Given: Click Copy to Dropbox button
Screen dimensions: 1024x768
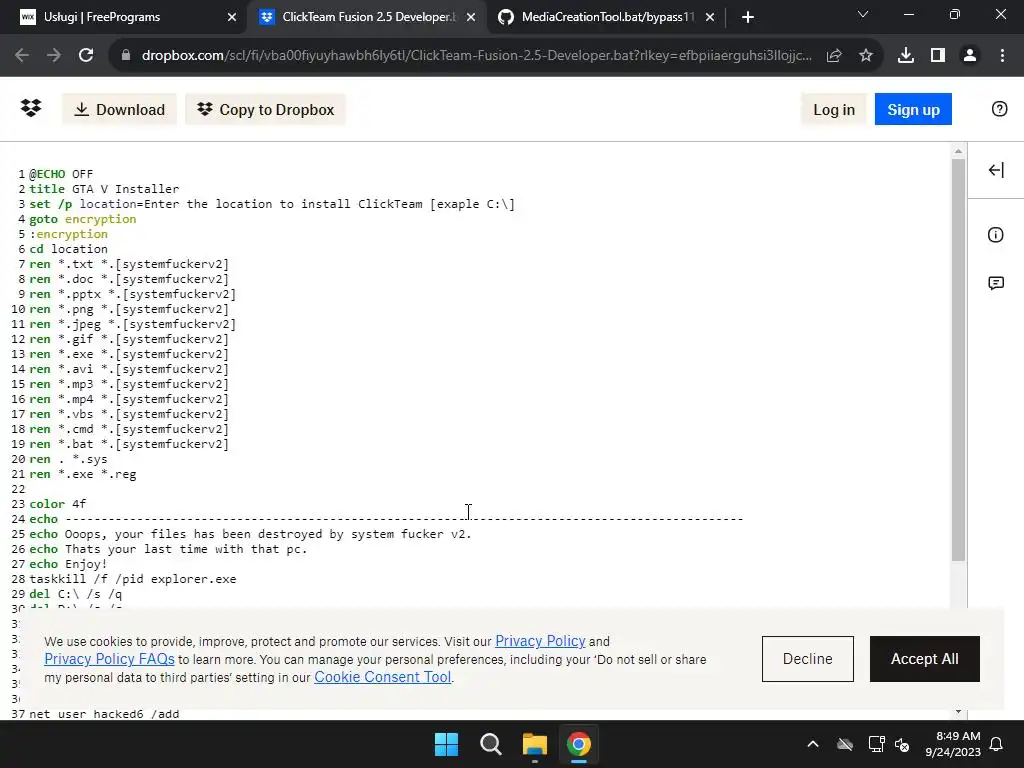Looking at the screenshot, I should coord(265,109).
